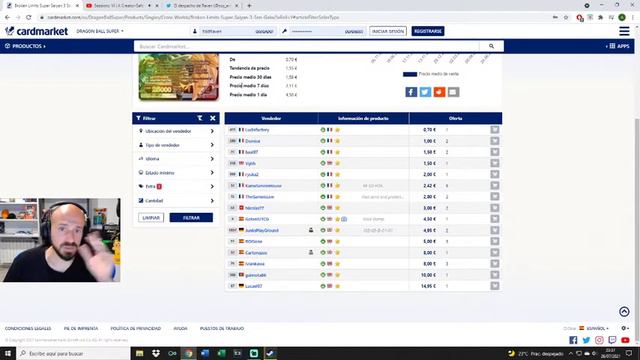Open Puestos de Trabajo footer link
The image size is (640, 360).
coord(222,329)
